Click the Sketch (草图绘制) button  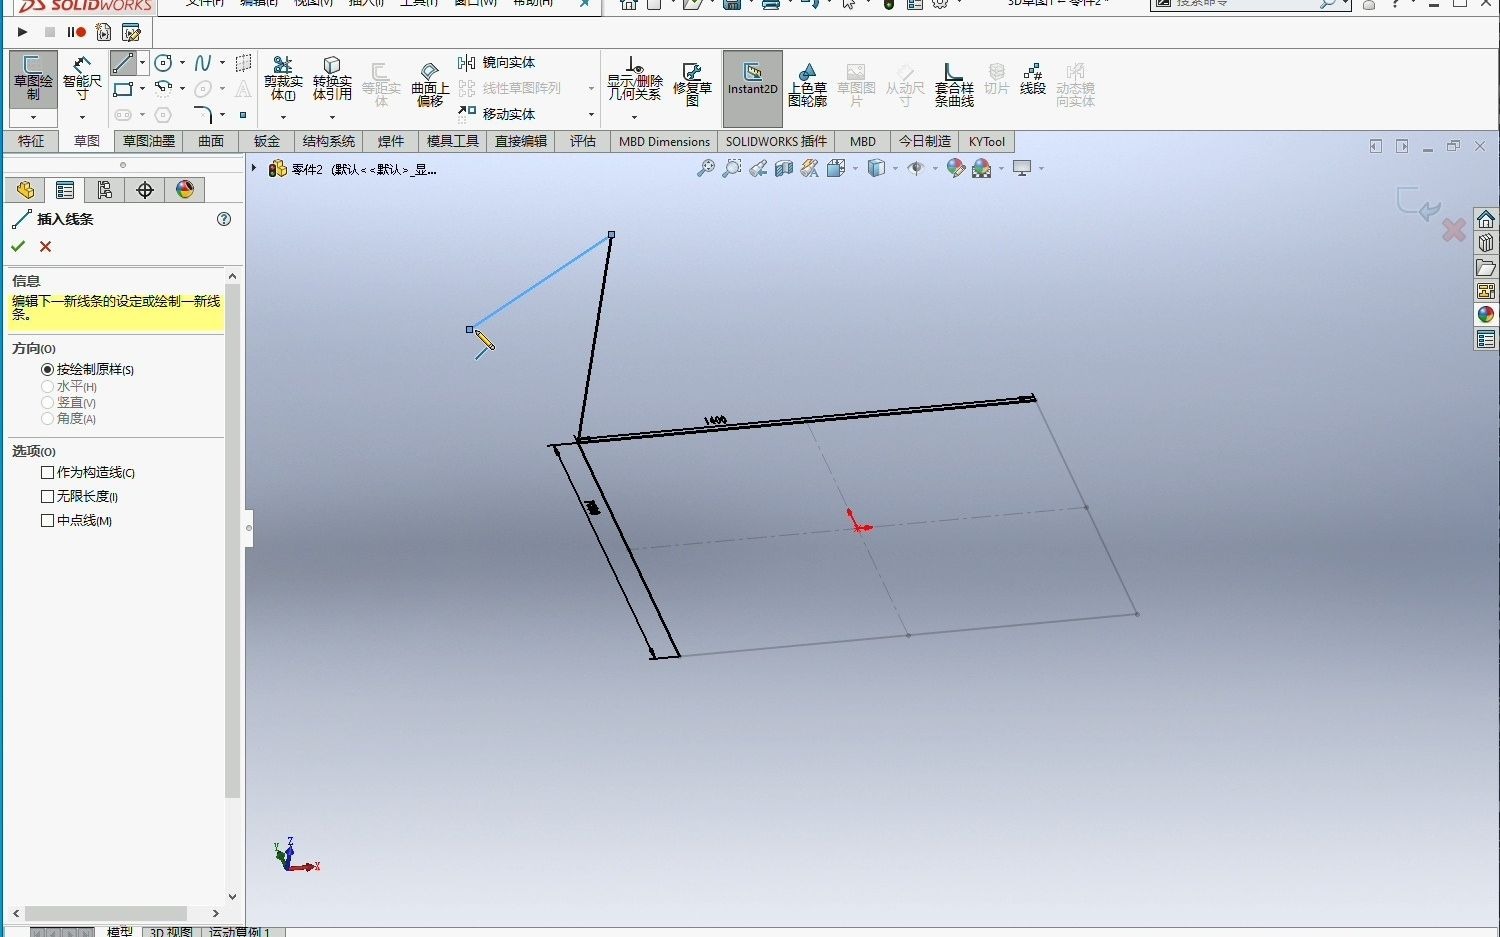(x=33, y=79)
